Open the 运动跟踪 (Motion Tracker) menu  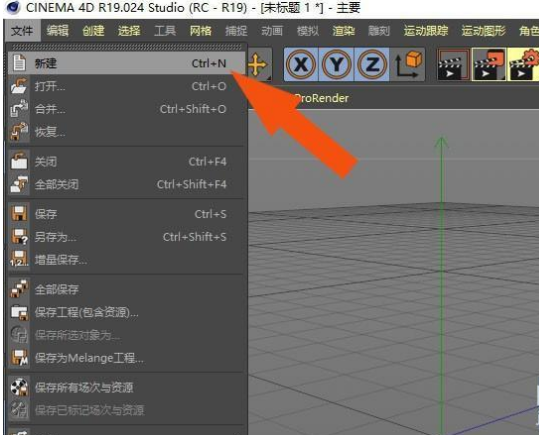426,31
